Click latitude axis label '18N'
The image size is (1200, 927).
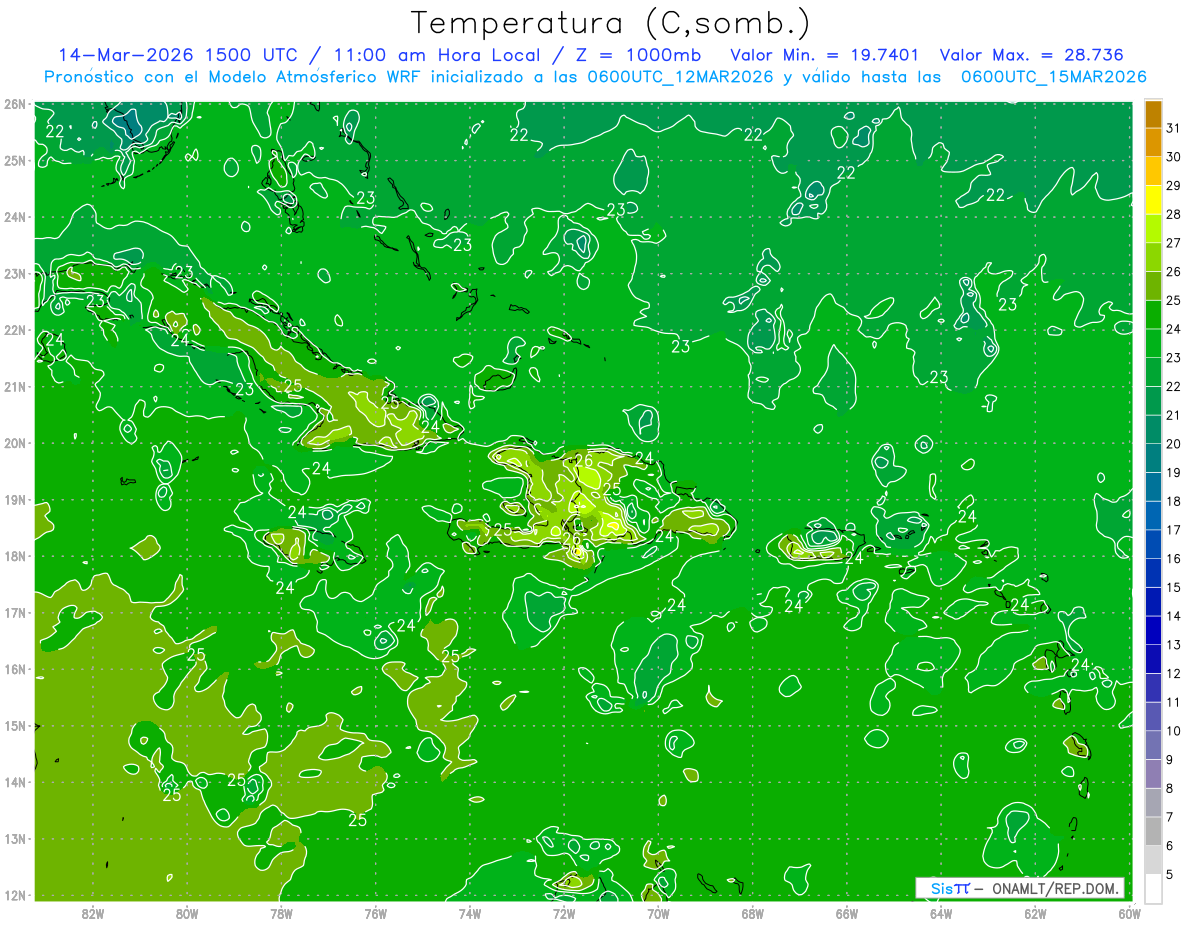point(15,556)
